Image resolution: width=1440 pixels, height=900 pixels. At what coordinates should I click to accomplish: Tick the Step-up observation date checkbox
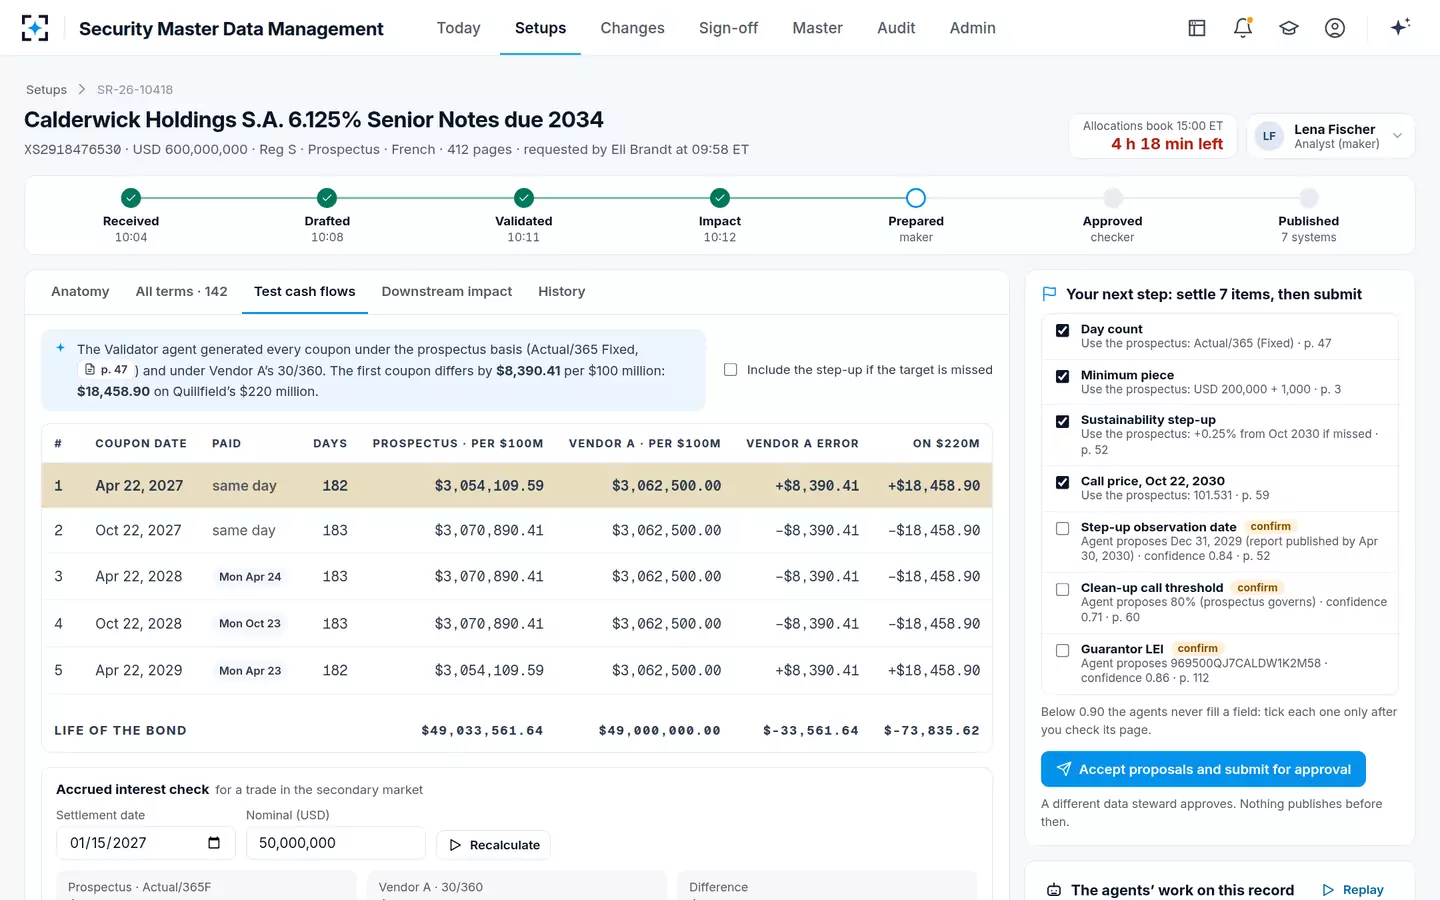coord(1062,528)
